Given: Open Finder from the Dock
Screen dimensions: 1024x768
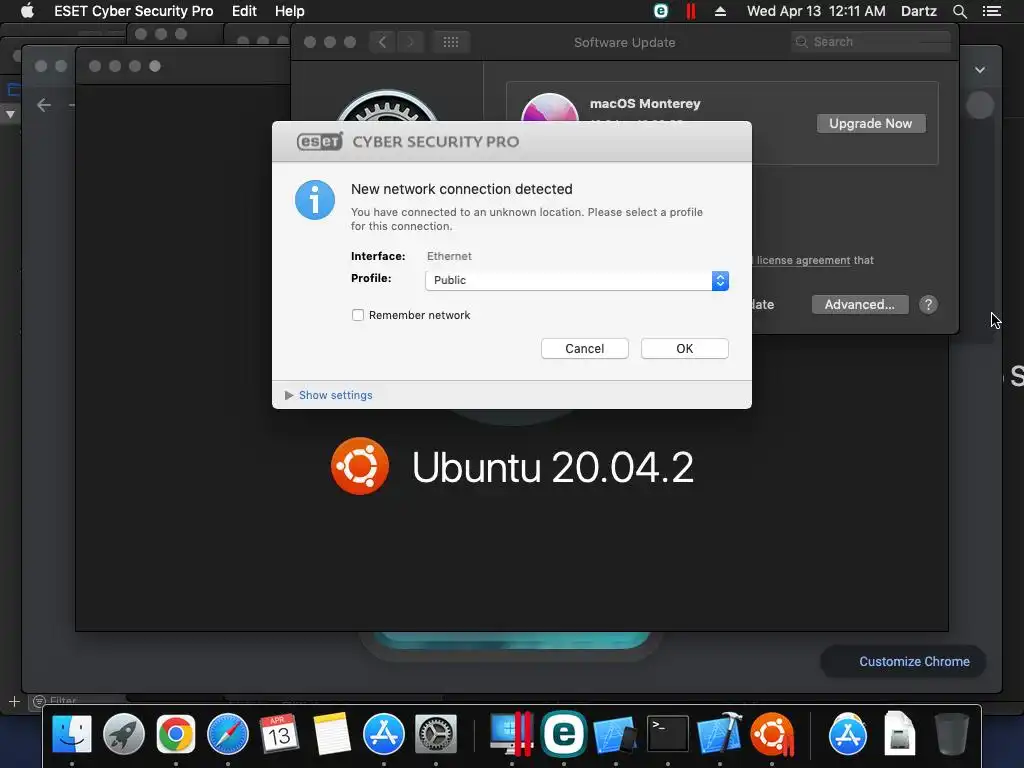Looking at the screenshot, I should (x=72, y=734).
